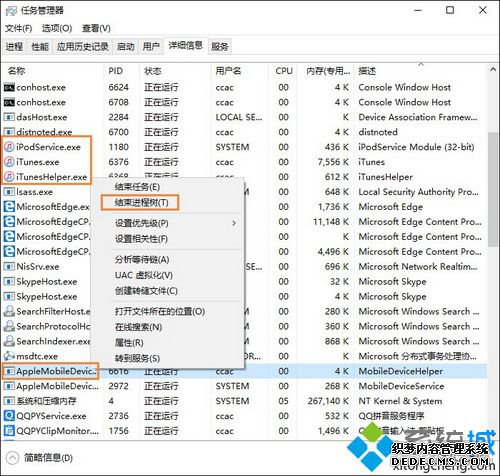Click the SearchIndexer.exe icon
500x476 pixels.
pyautogui.click(x=9, y=341)
